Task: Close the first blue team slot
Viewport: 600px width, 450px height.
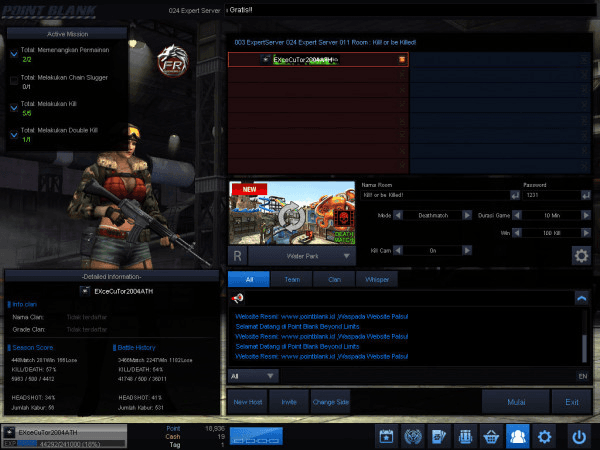Action: [x=584, y=59]
